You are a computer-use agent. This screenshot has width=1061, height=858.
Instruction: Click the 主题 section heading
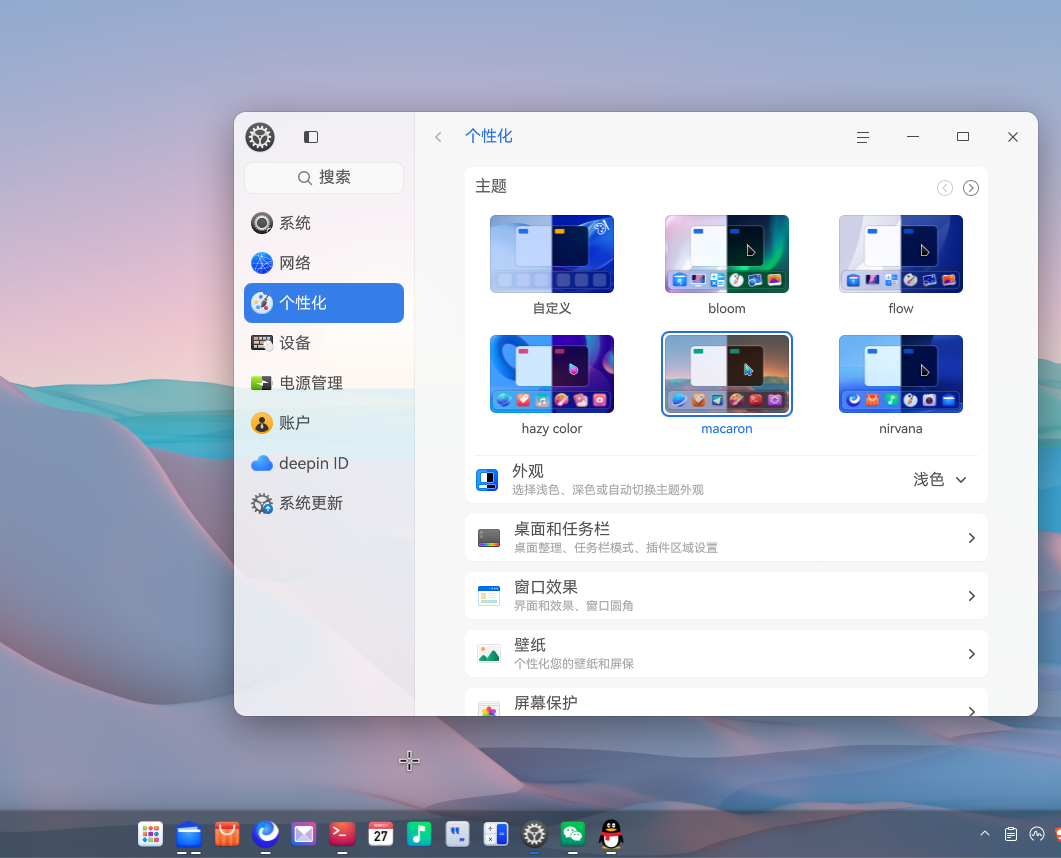491,186
